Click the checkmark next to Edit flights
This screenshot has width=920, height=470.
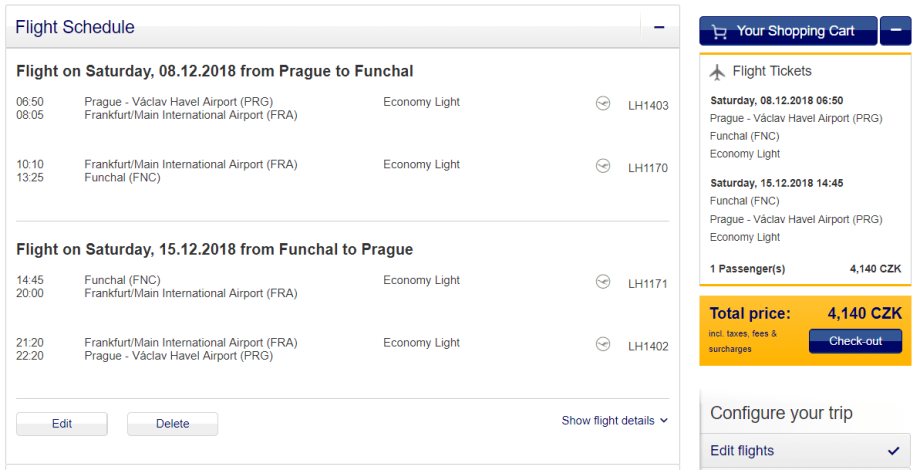click(893, 451)
